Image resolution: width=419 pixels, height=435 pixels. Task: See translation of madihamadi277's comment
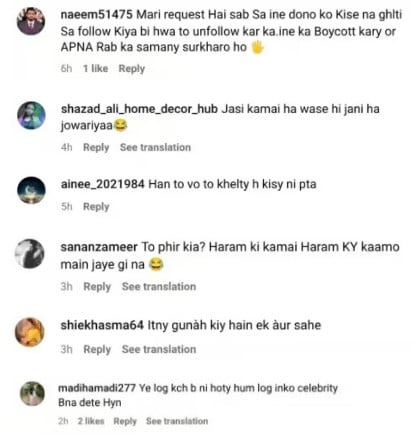pos(177,421)
